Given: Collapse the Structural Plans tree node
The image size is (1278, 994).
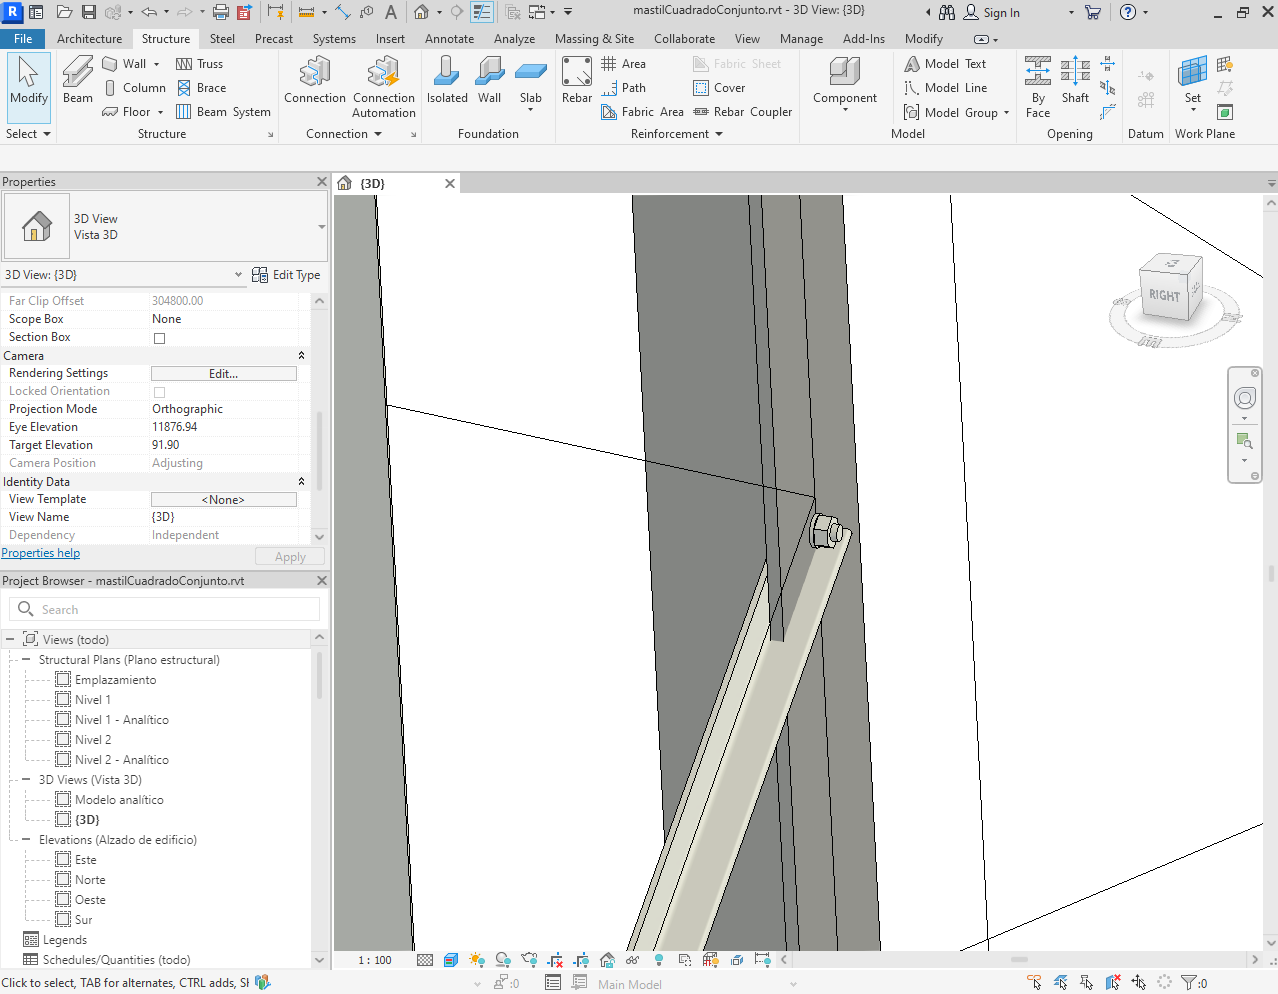Looking at the screenshot, I should [26, 660].
